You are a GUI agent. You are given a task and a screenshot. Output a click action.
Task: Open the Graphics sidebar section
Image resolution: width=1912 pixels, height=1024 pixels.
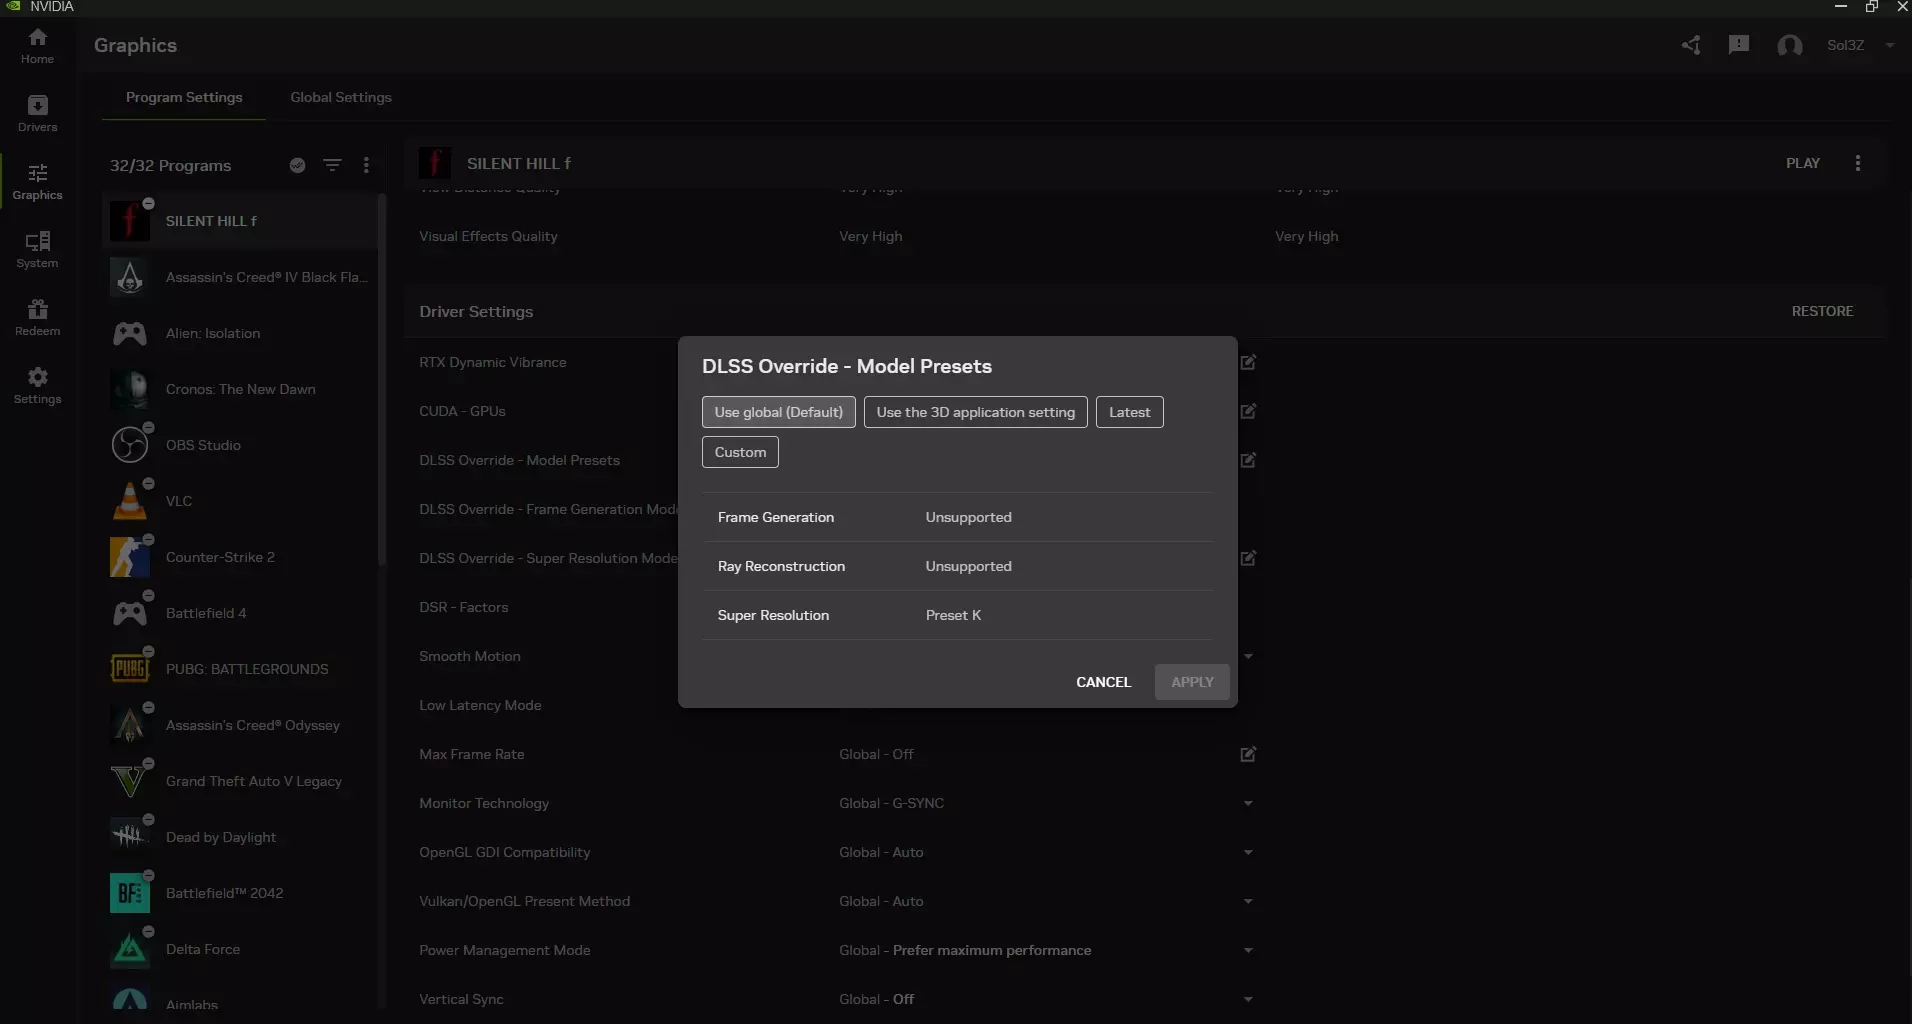(x=37, y=182)
